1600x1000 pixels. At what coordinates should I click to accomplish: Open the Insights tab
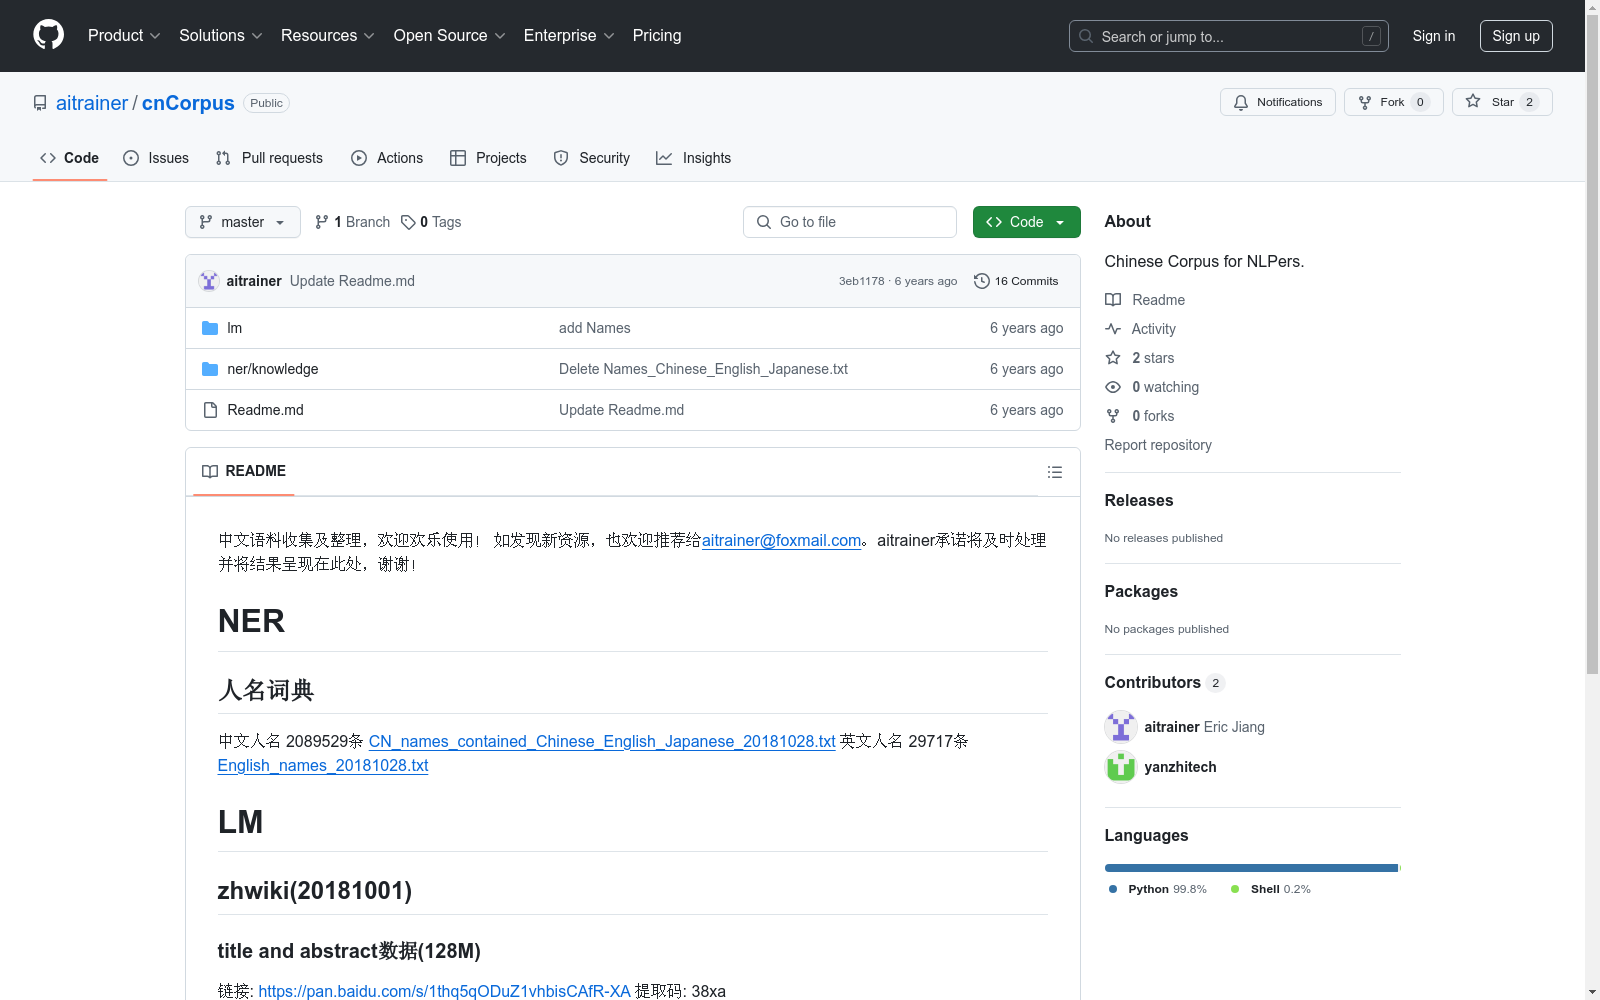point(693,158)
